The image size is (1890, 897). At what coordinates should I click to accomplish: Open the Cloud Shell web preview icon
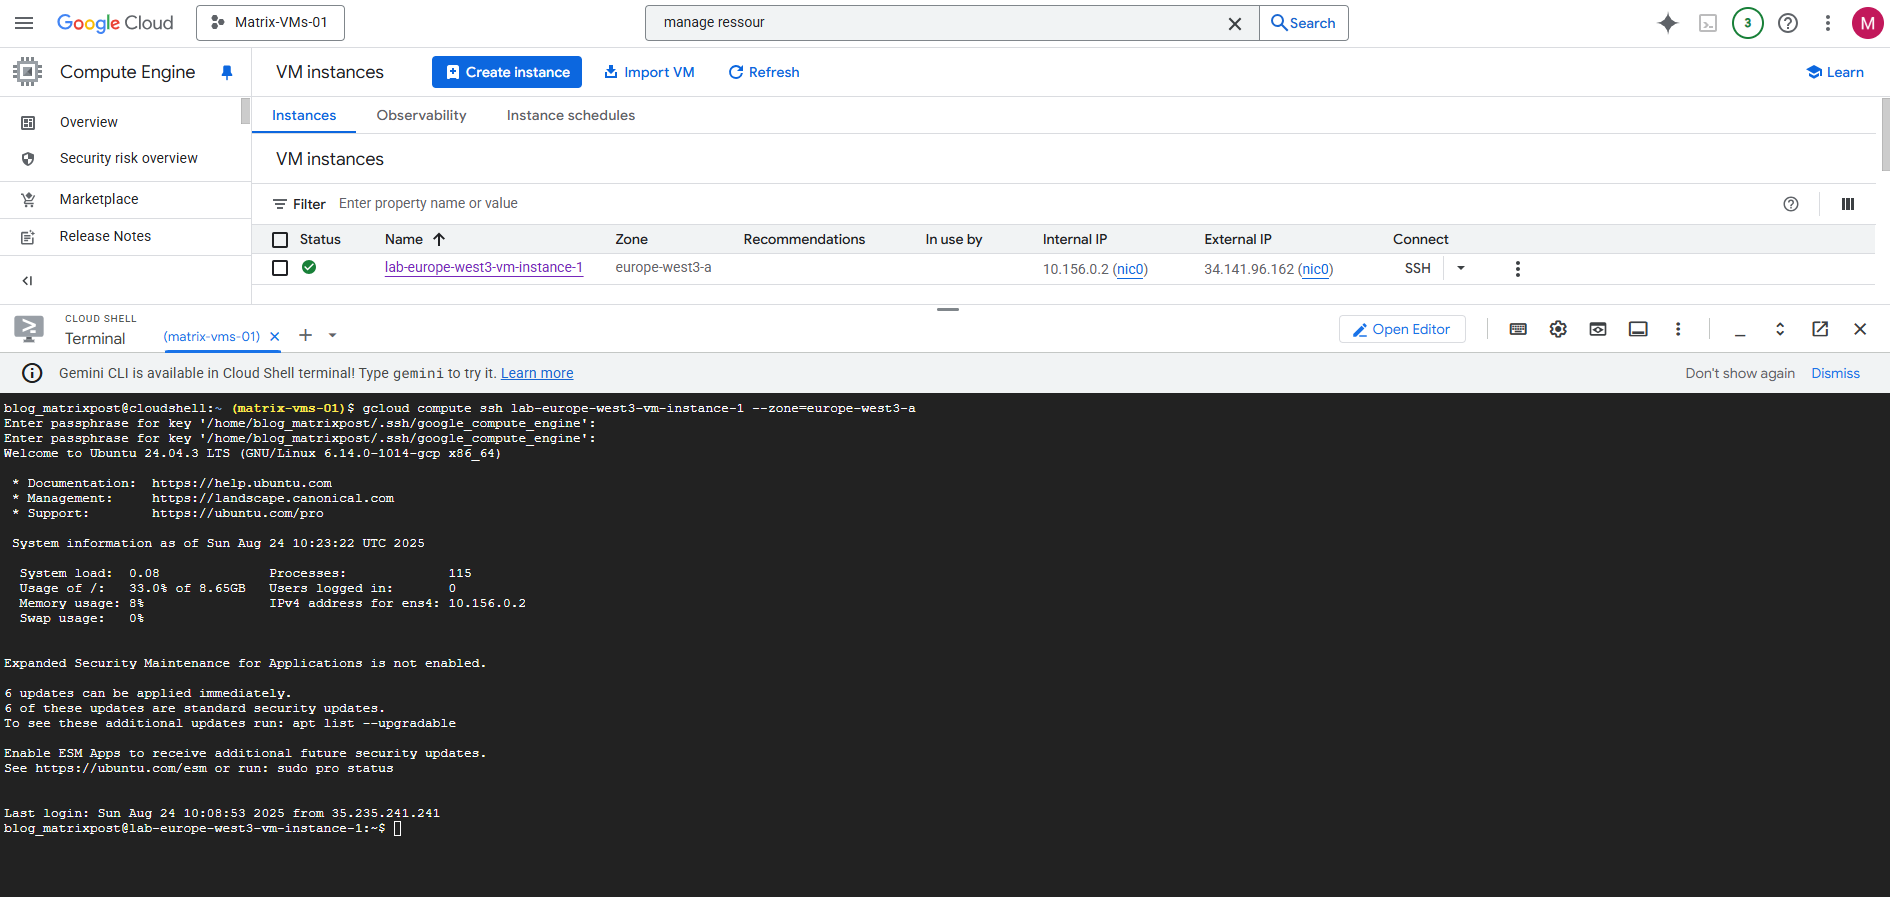[x=1598, y=329]
